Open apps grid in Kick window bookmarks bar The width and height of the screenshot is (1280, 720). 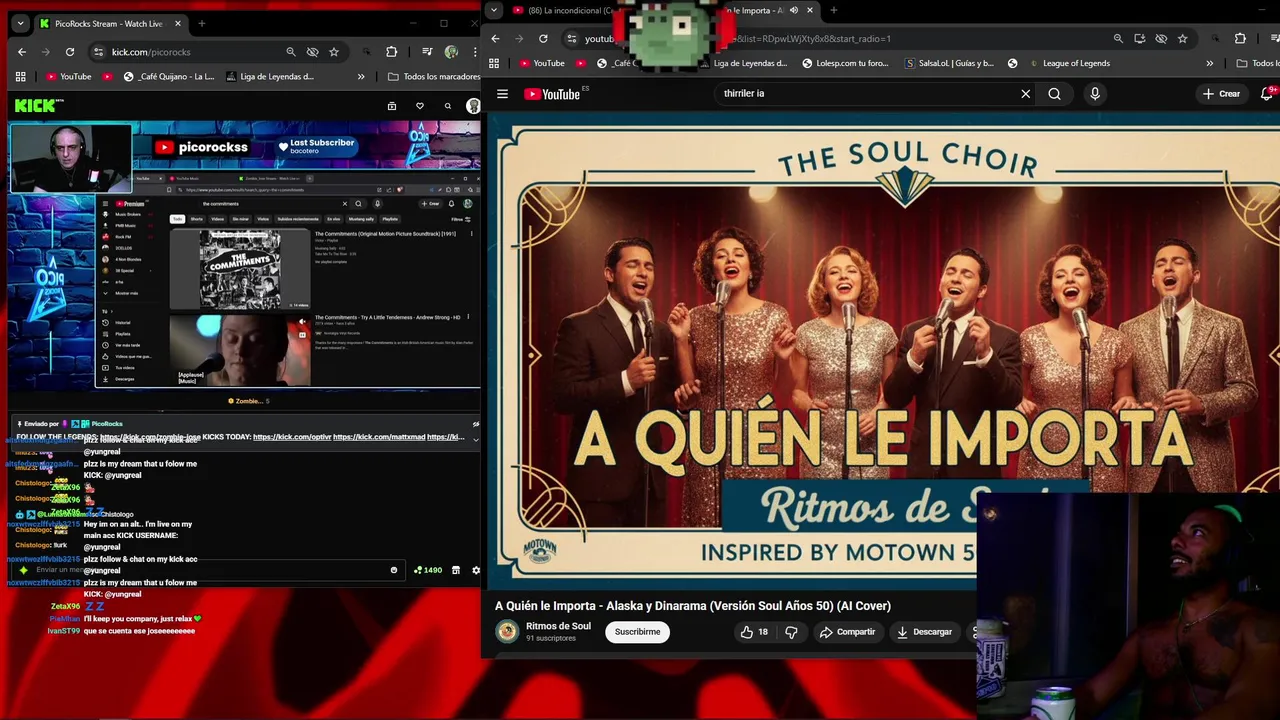pyautogui.click(x=20, y=76)
